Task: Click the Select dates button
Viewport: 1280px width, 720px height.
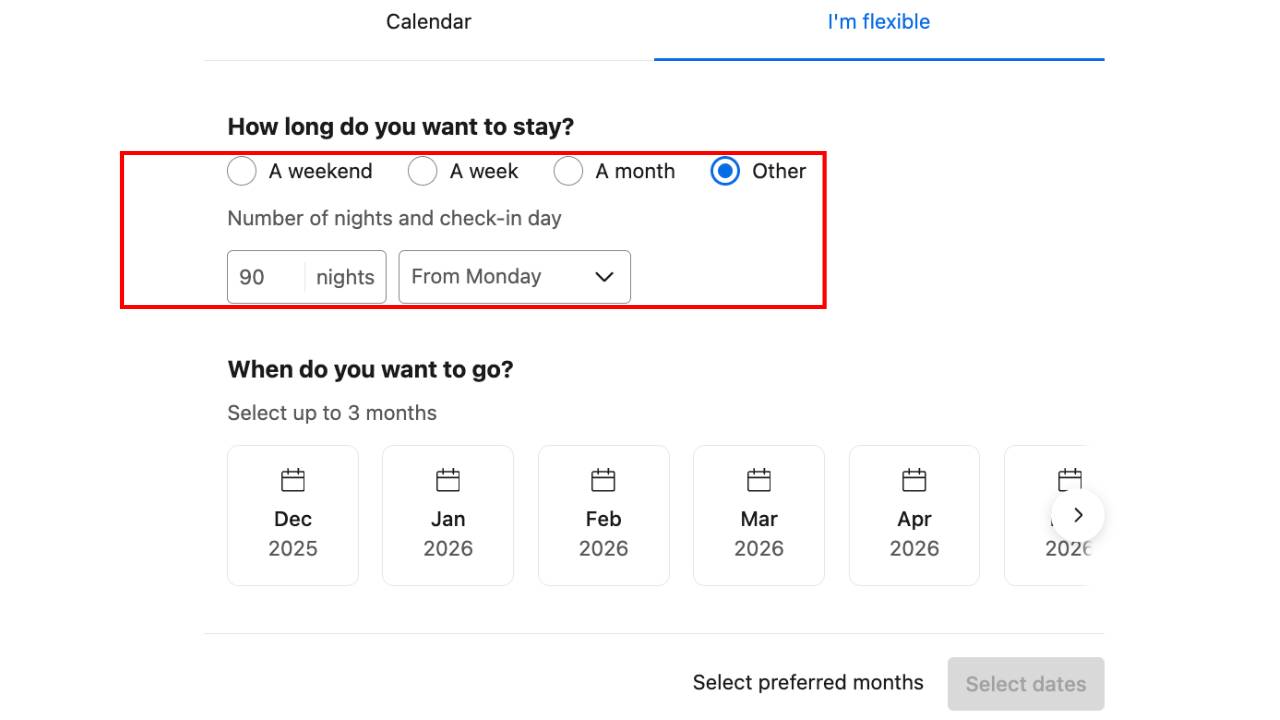Action: pos(1025,684)
